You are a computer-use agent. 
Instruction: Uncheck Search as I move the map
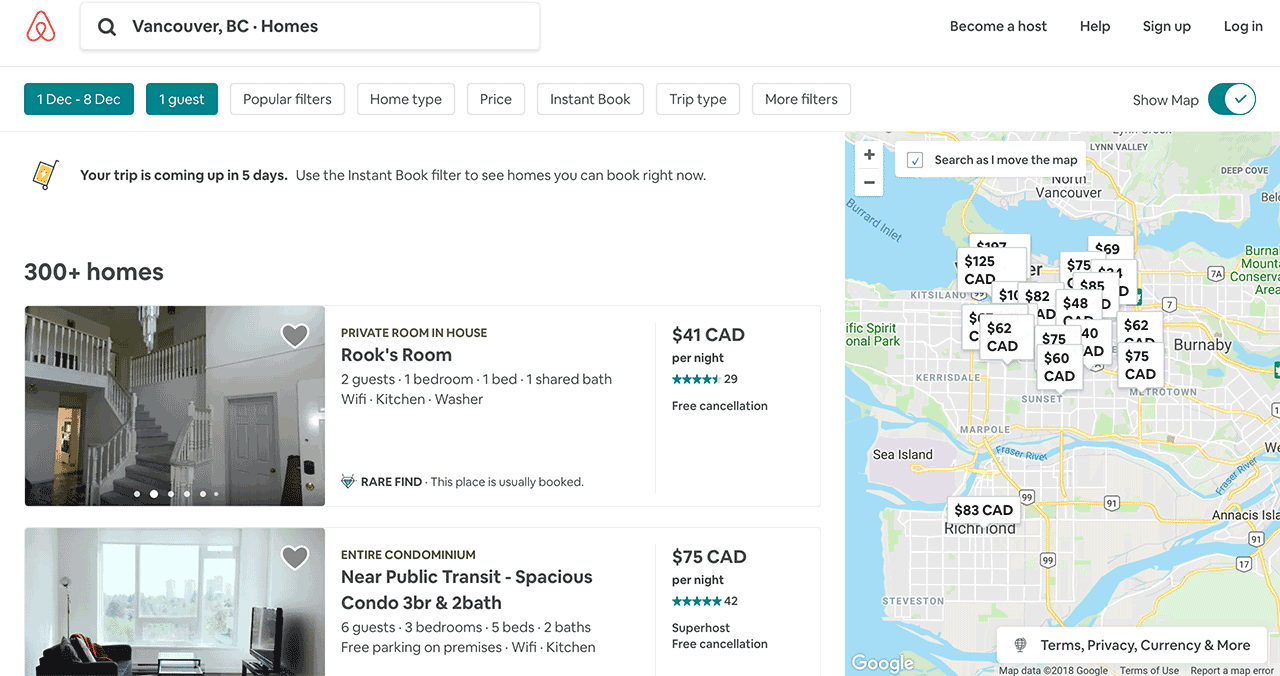click(913, 158)
